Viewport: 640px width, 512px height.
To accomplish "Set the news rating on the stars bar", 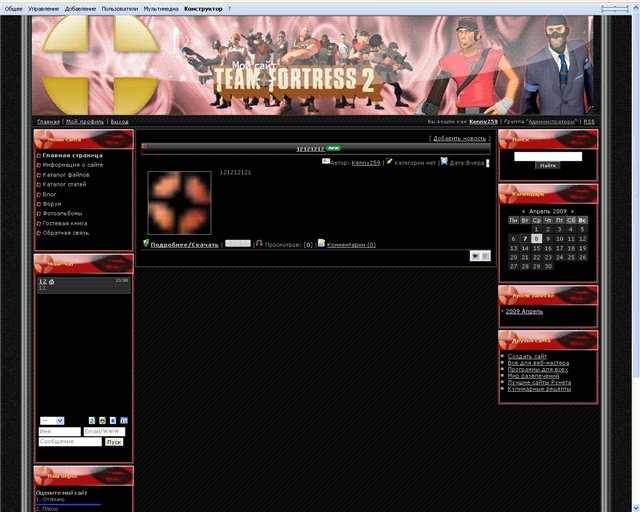I will [238, 243].
